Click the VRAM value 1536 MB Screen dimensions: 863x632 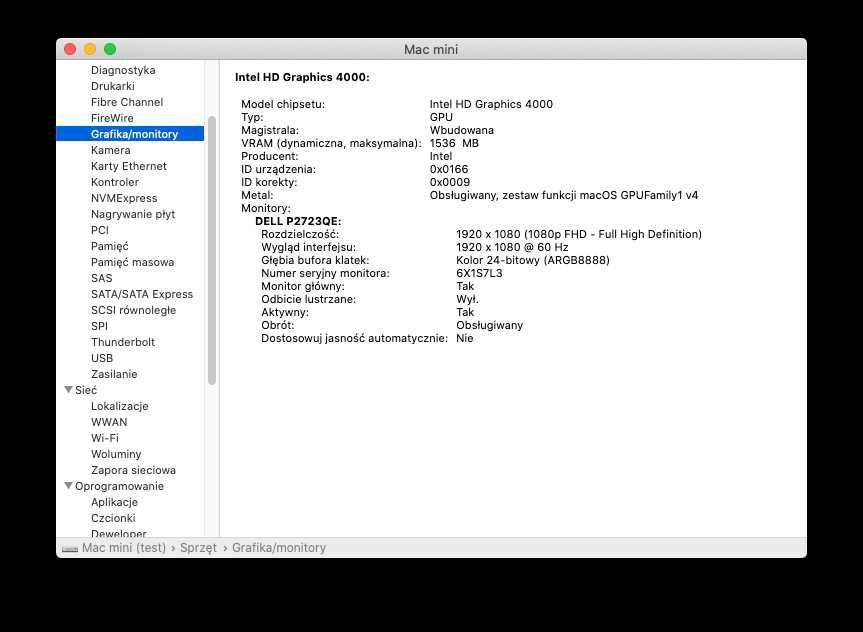pos(454,143)
